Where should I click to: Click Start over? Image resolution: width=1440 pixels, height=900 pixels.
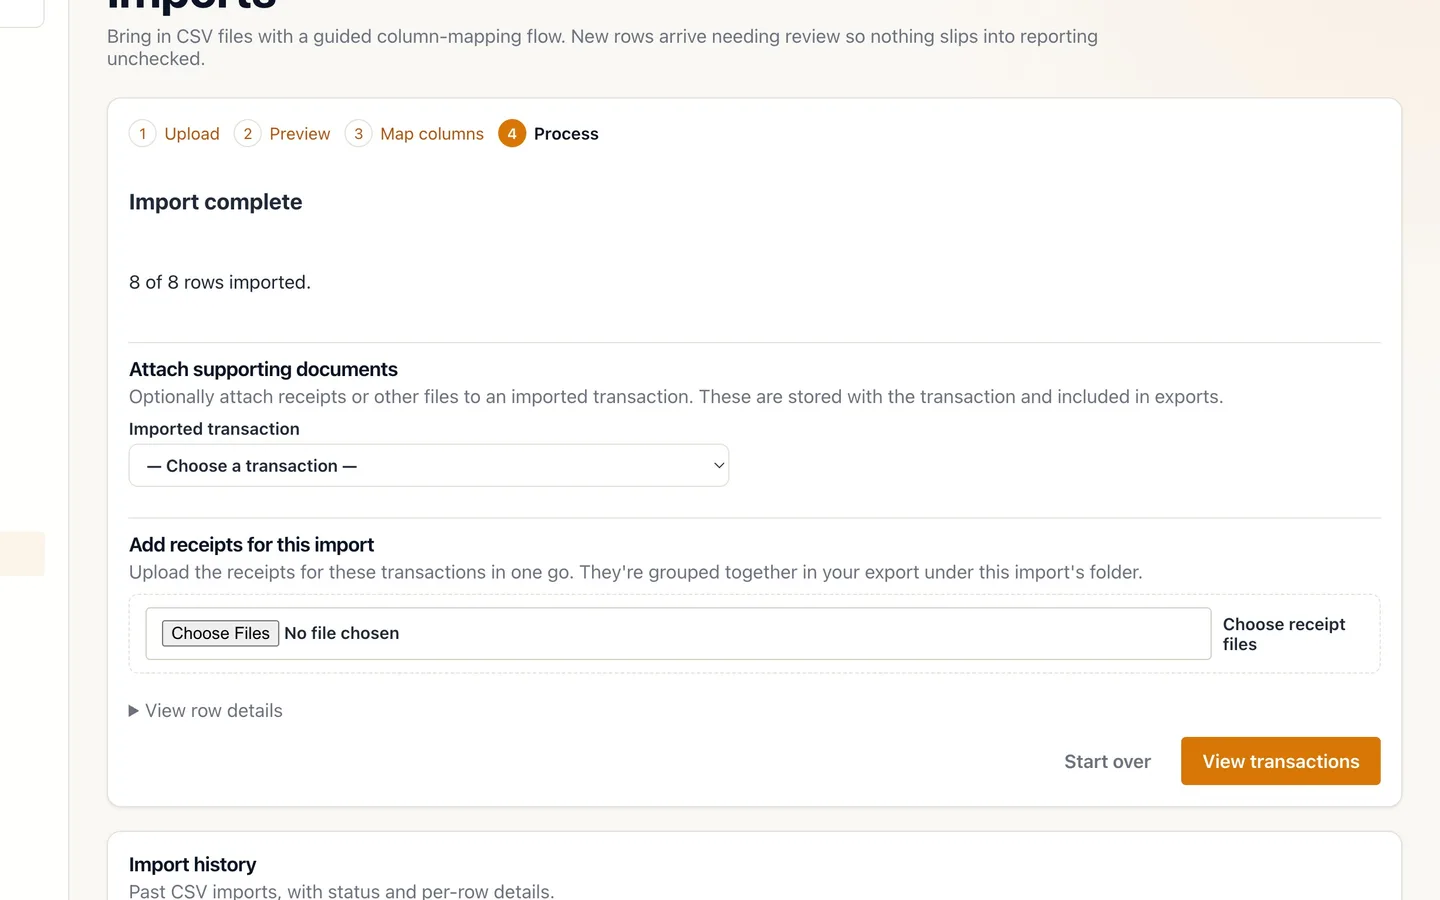coord(1107,762)
